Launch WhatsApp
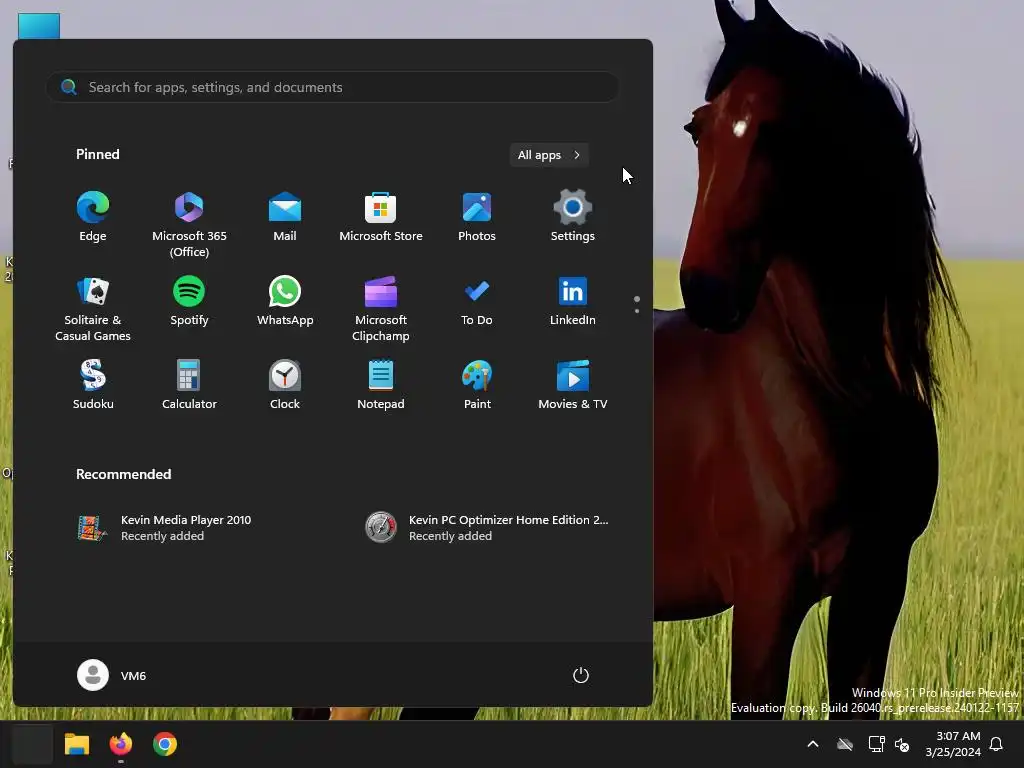 (285, 301)
